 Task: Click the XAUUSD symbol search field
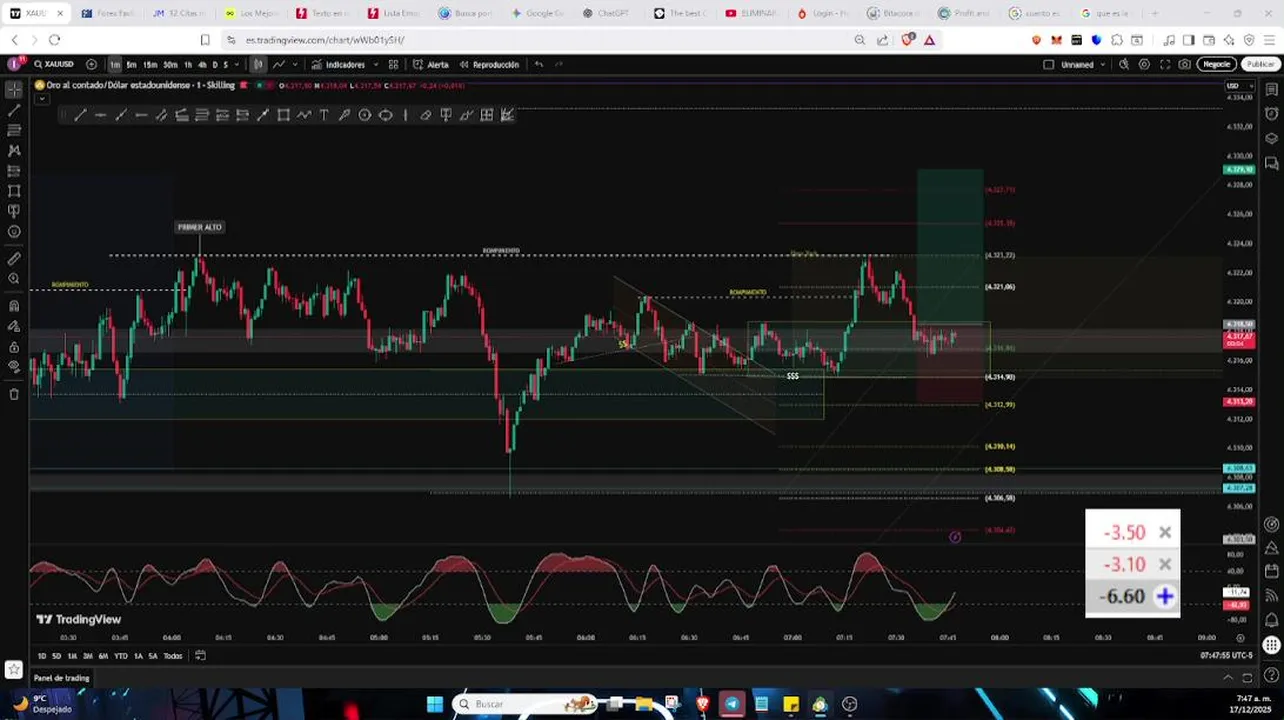point(55,64)
